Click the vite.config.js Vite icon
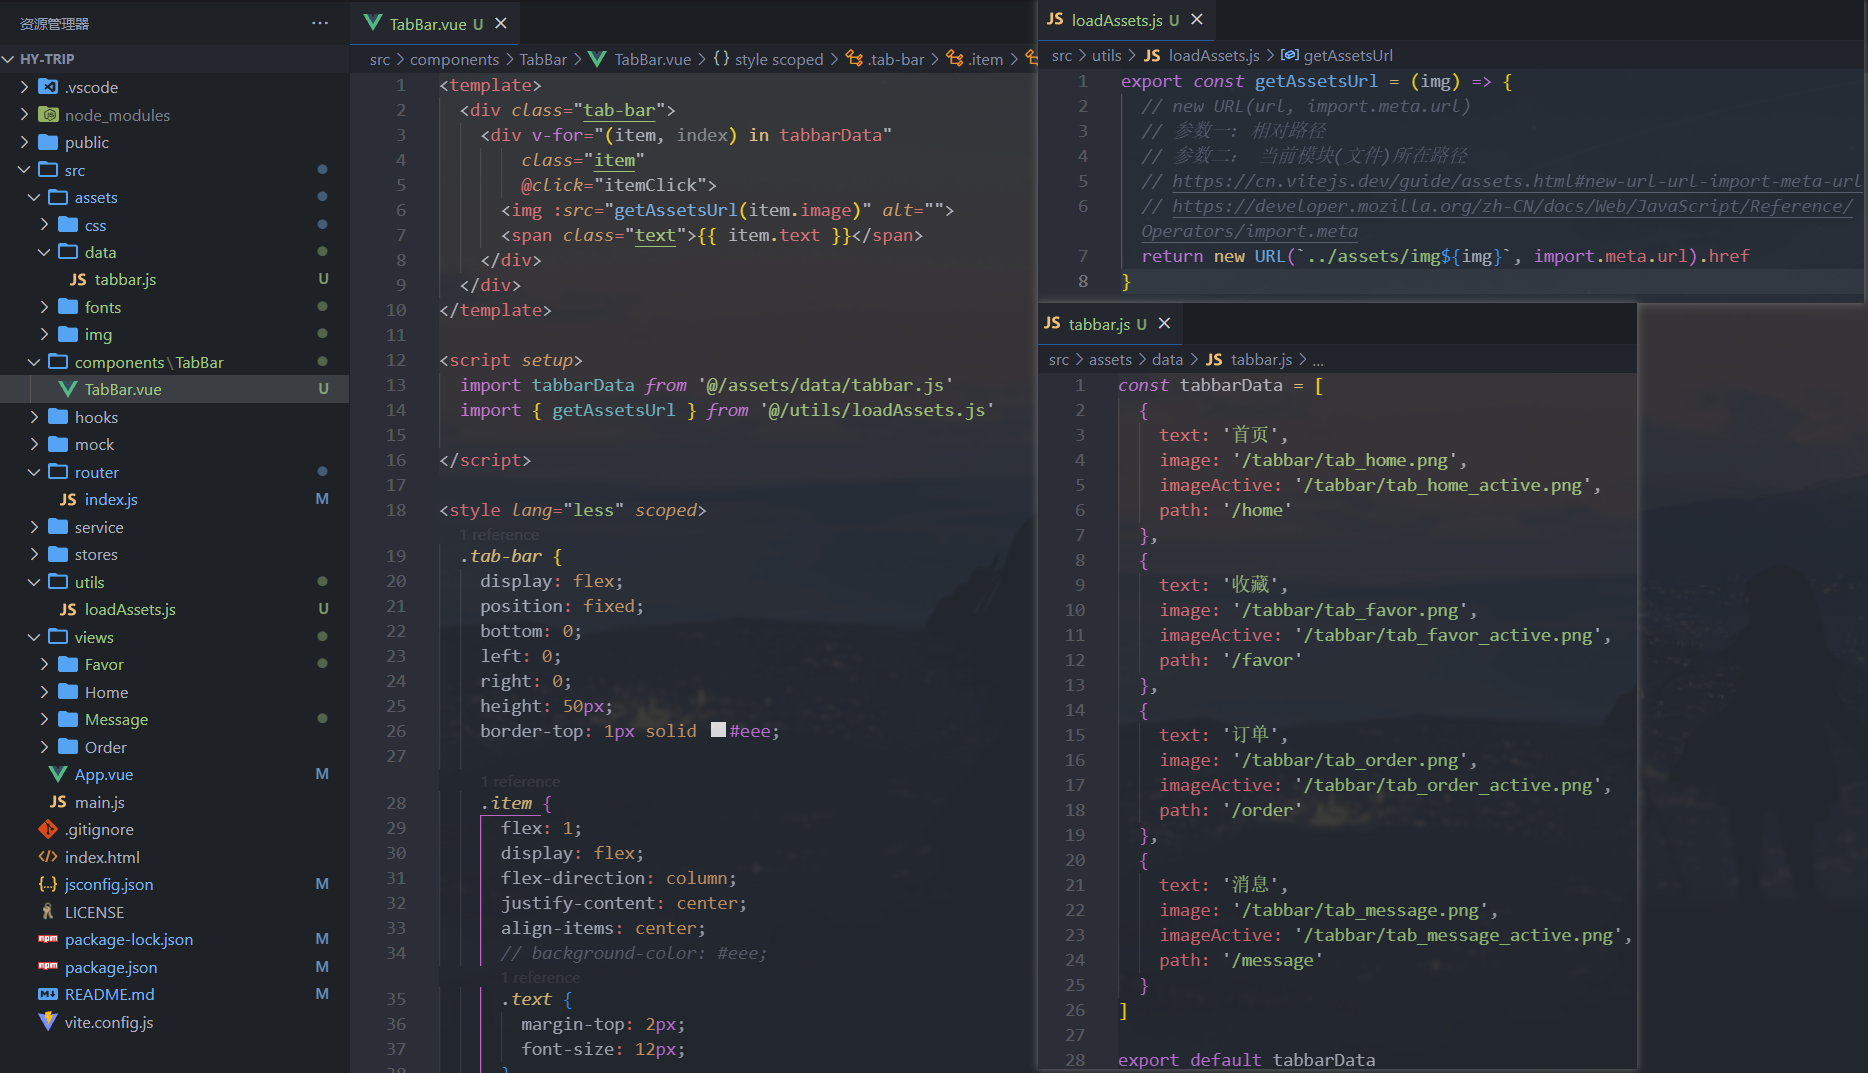Screen dimensions: 1868x1073 coord(48,1022)
